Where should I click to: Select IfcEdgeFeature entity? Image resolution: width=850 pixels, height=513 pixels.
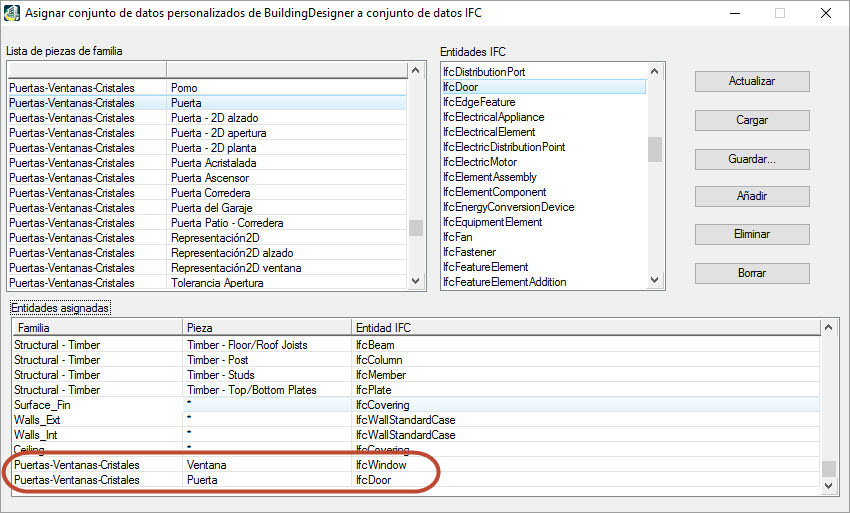click(x=544, y=102)
